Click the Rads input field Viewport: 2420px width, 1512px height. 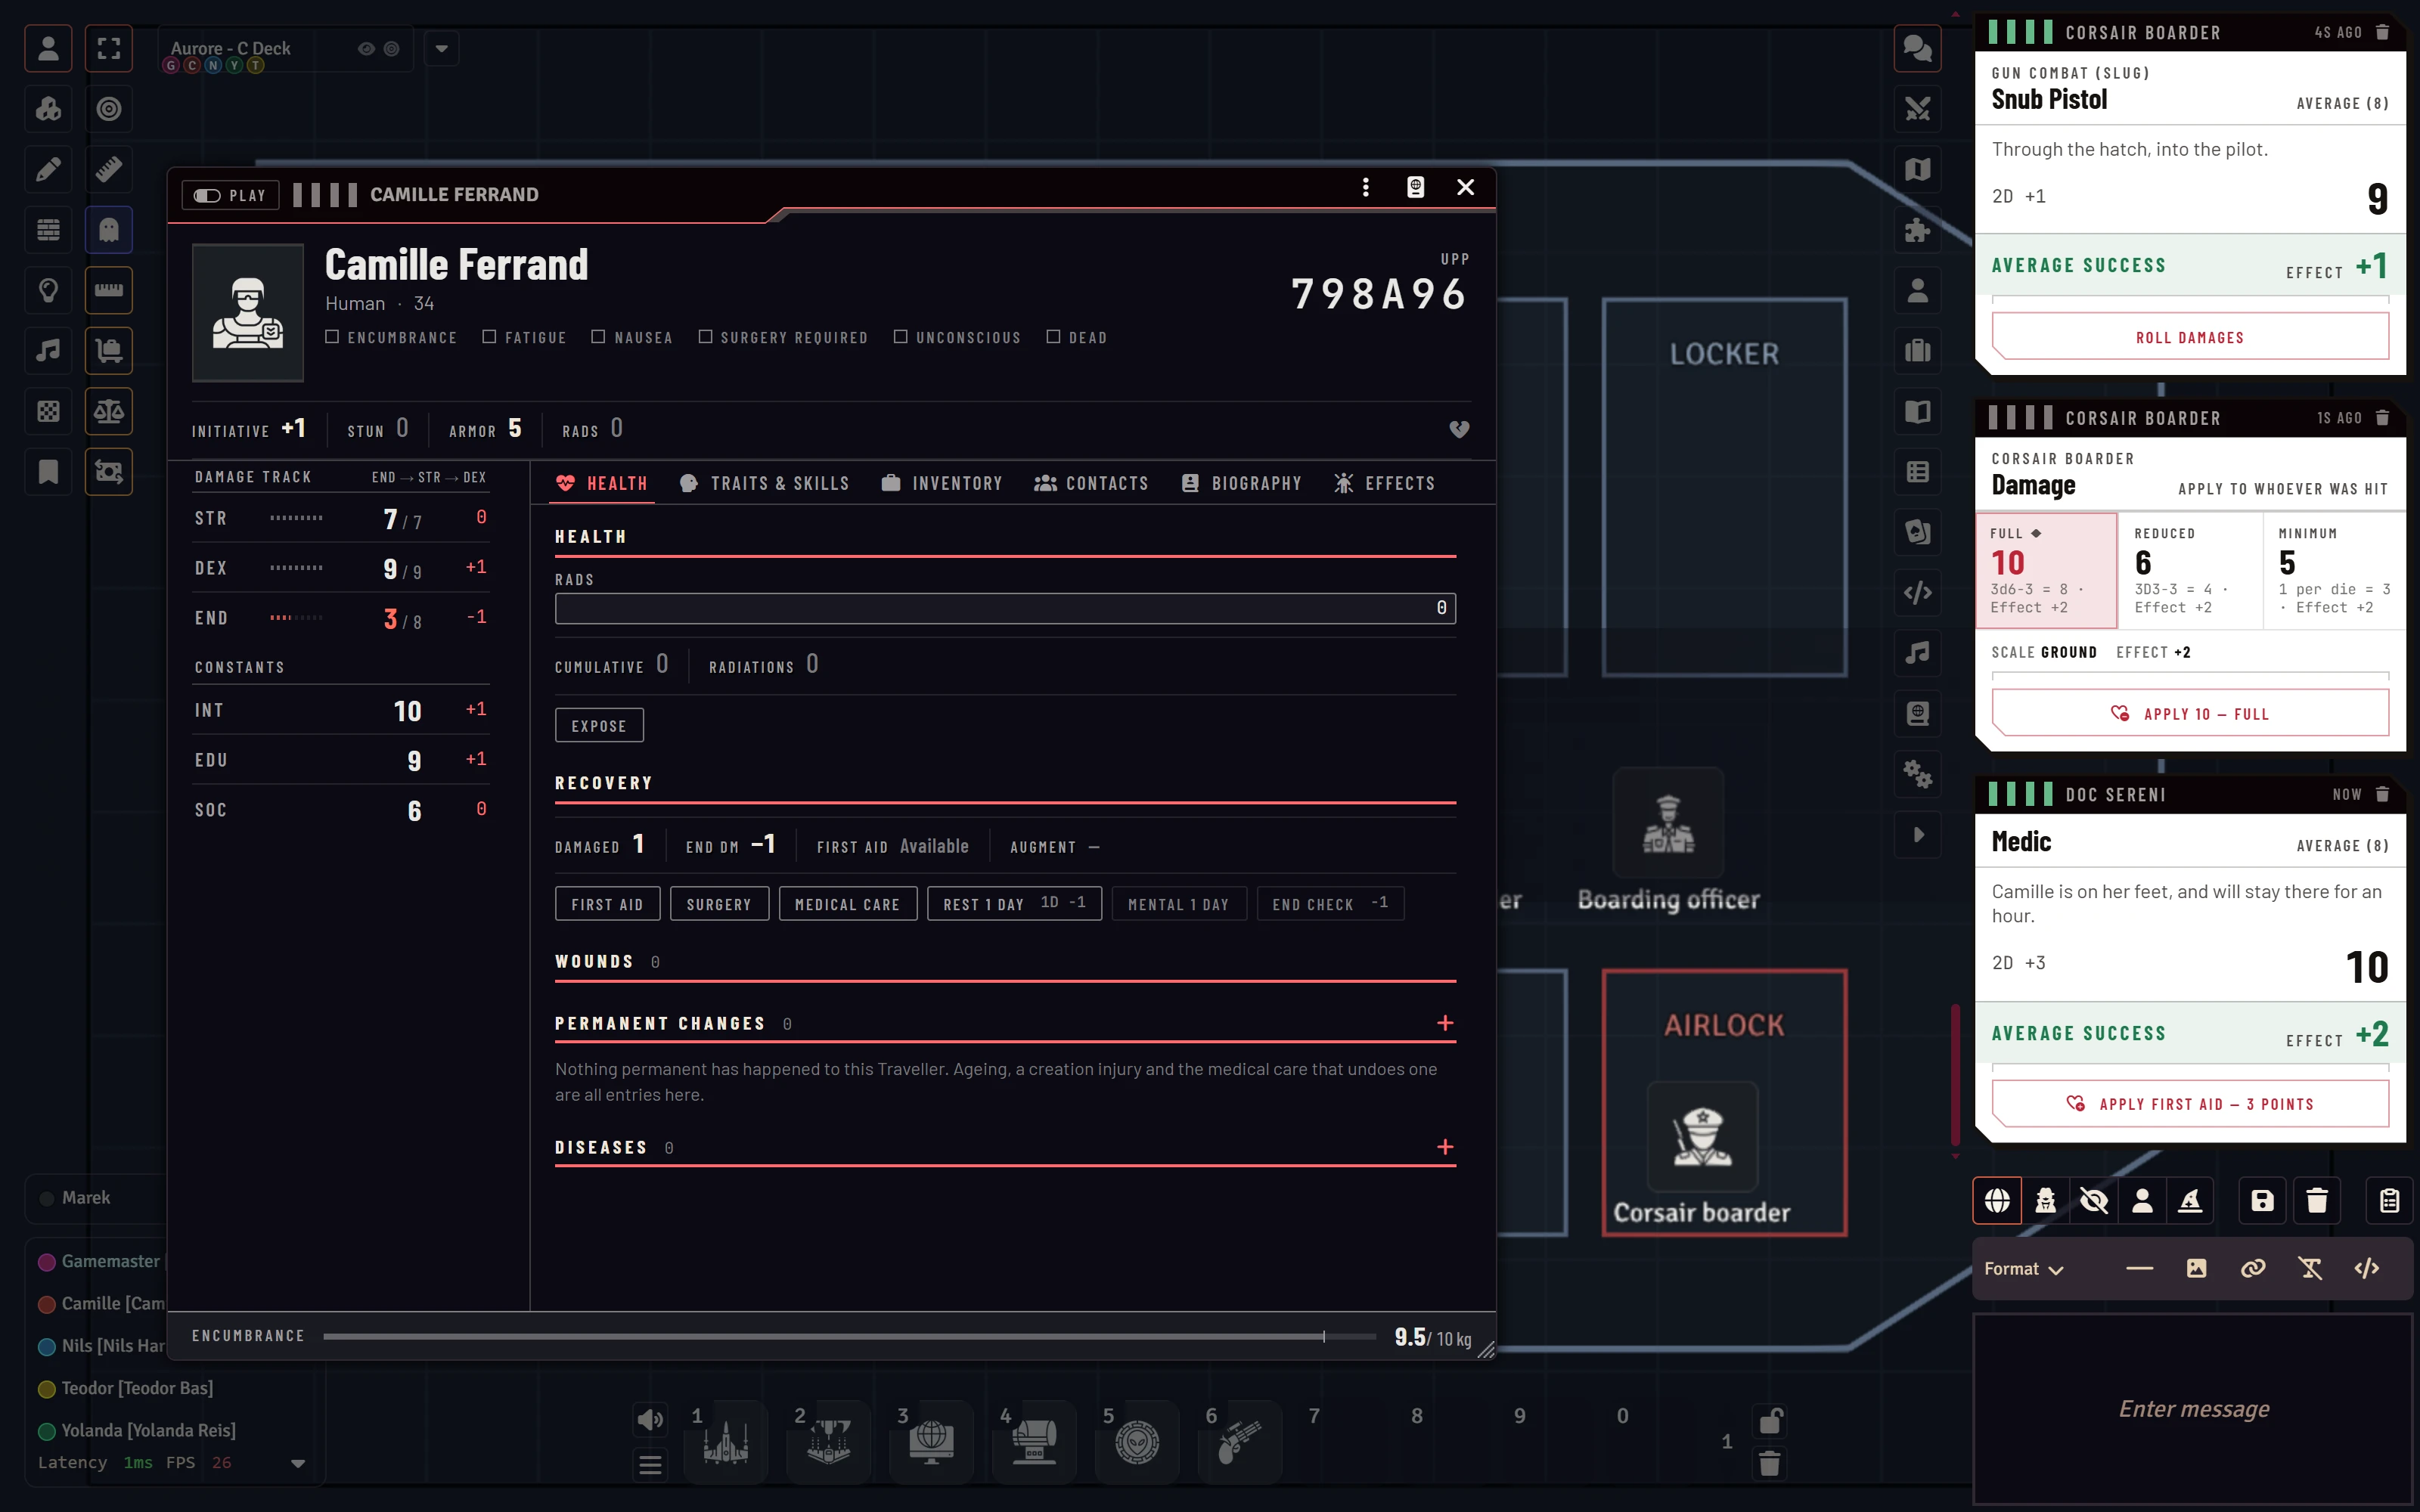coord(1005,608)
